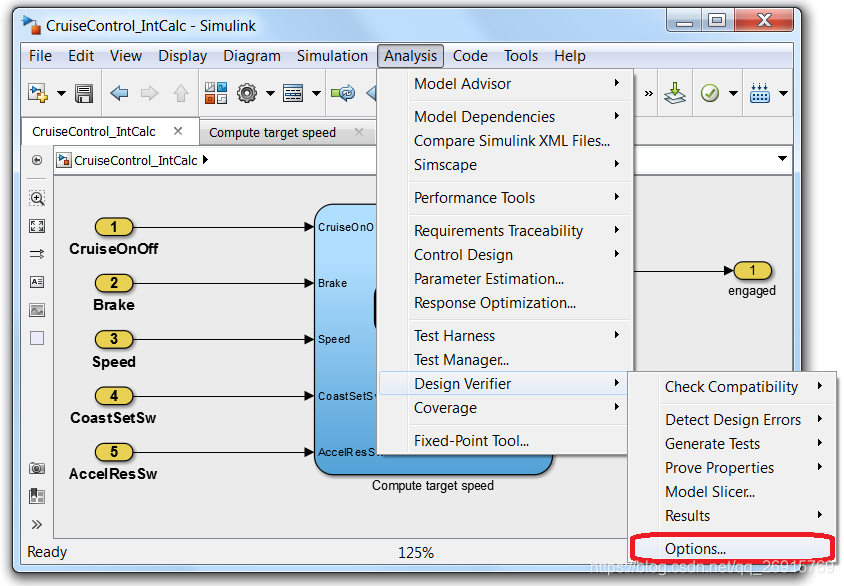Screen dimensions: 844x586
Task: Open the New Model dropdown arrow
Action: coord(61,94)
